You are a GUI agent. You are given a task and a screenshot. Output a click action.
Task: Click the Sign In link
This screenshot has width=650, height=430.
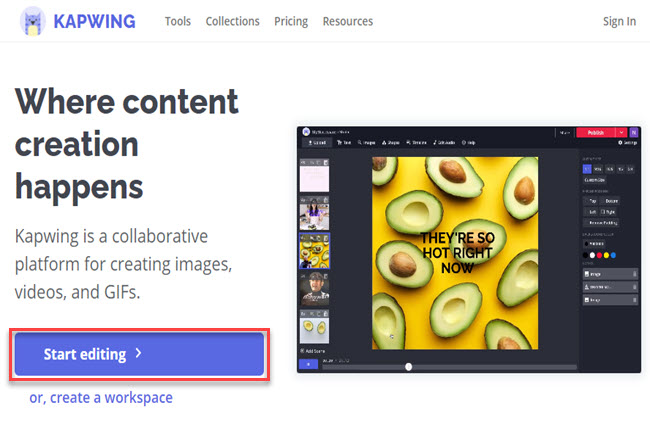(x=619, y=21)
